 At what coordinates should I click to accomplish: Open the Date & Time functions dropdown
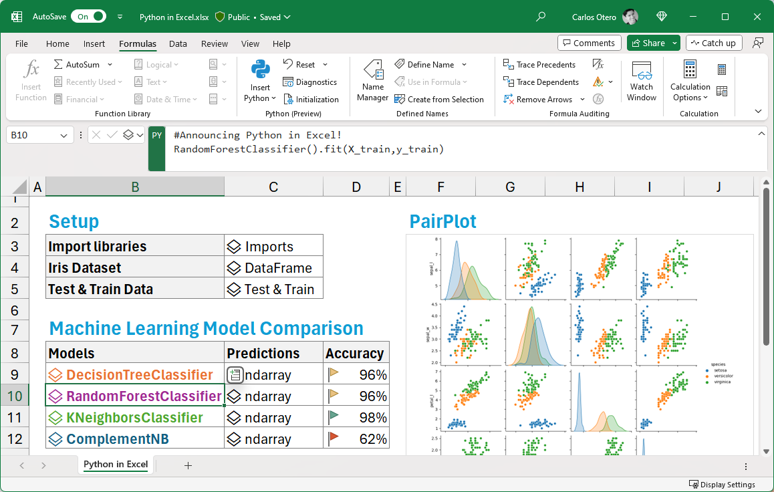point(165,99)
